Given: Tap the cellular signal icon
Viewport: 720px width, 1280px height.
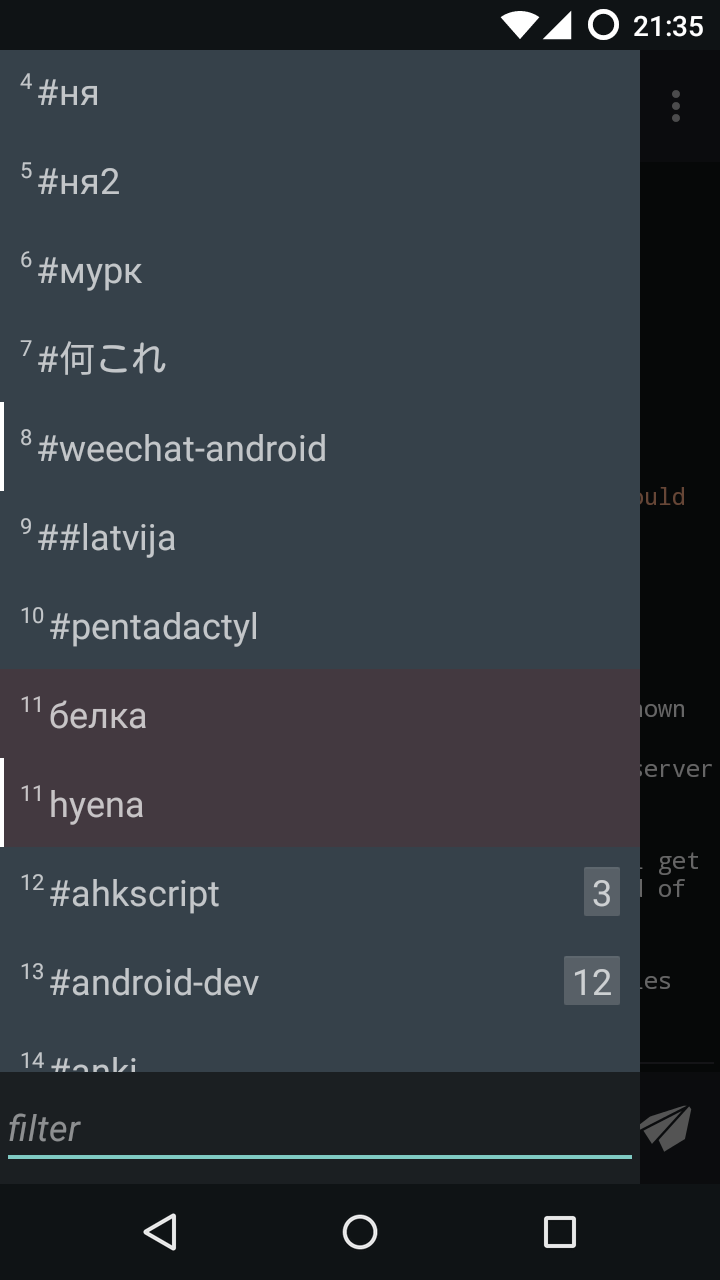Looking at the screenshot, I should [560, 25].
